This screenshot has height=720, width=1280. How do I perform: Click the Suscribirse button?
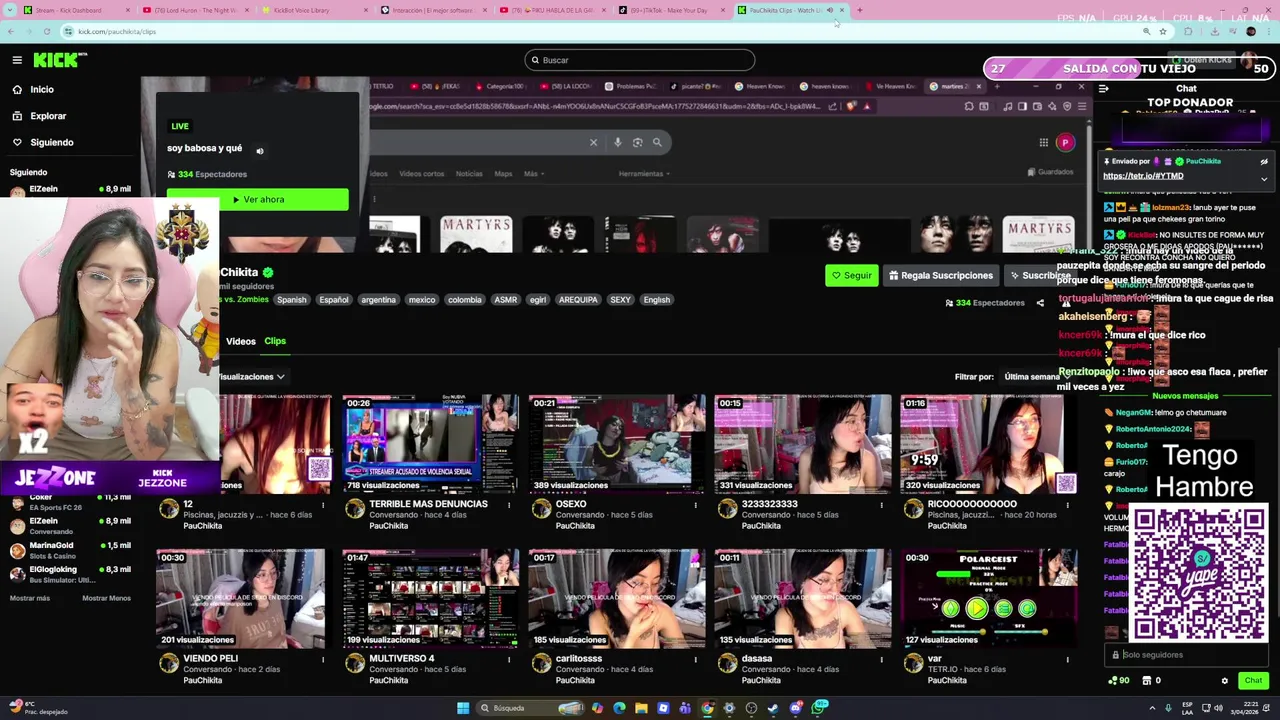[1040, 276]
